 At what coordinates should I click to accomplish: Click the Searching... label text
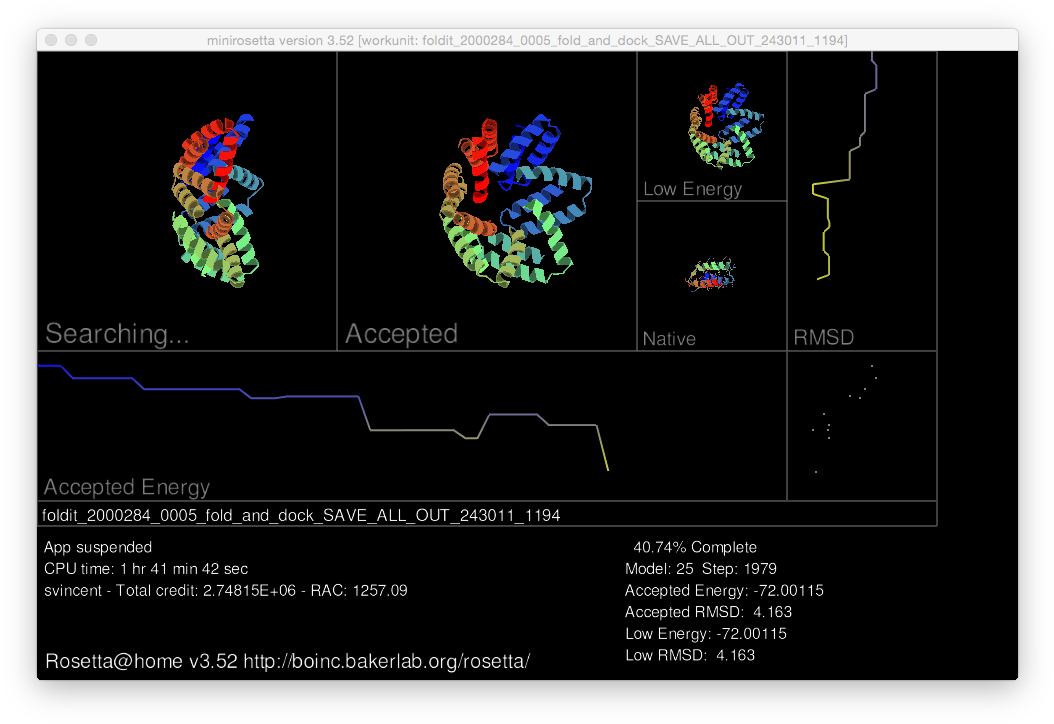coord(117,334)
